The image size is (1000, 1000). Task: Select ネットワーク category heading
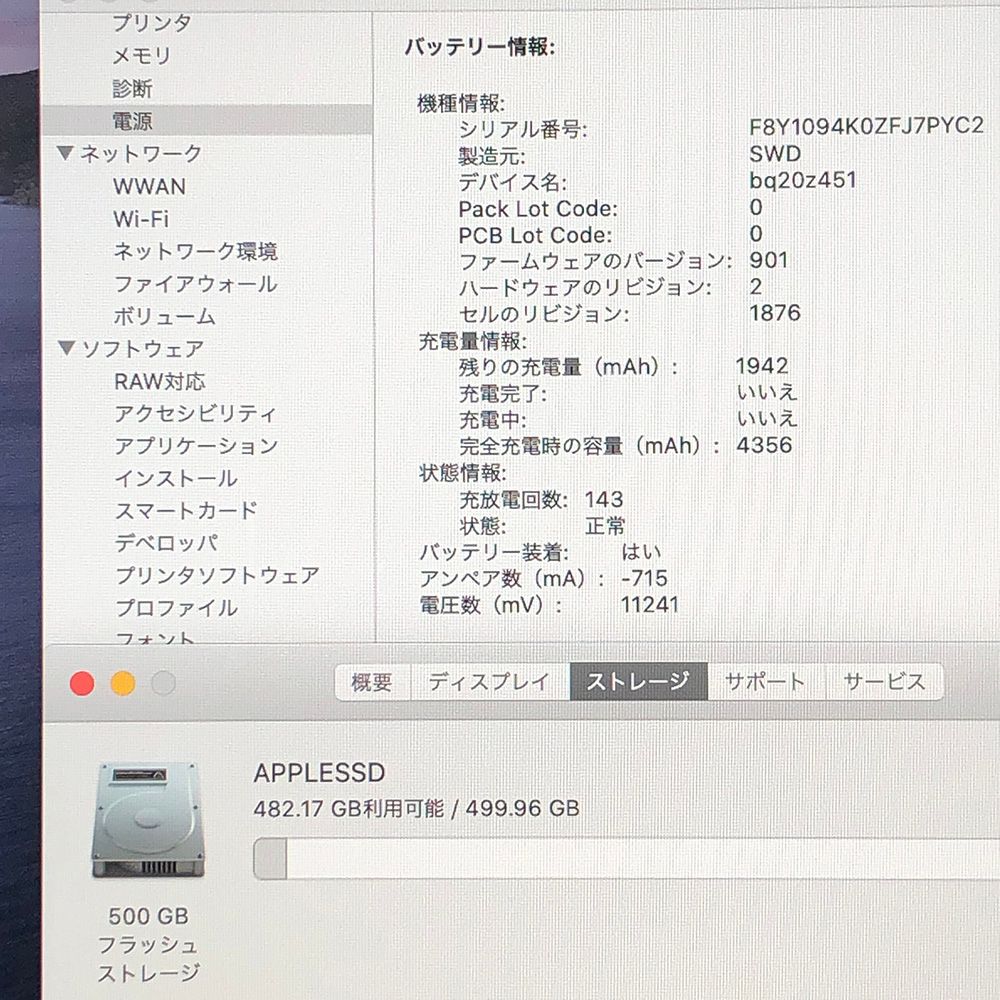pos(141,154)
